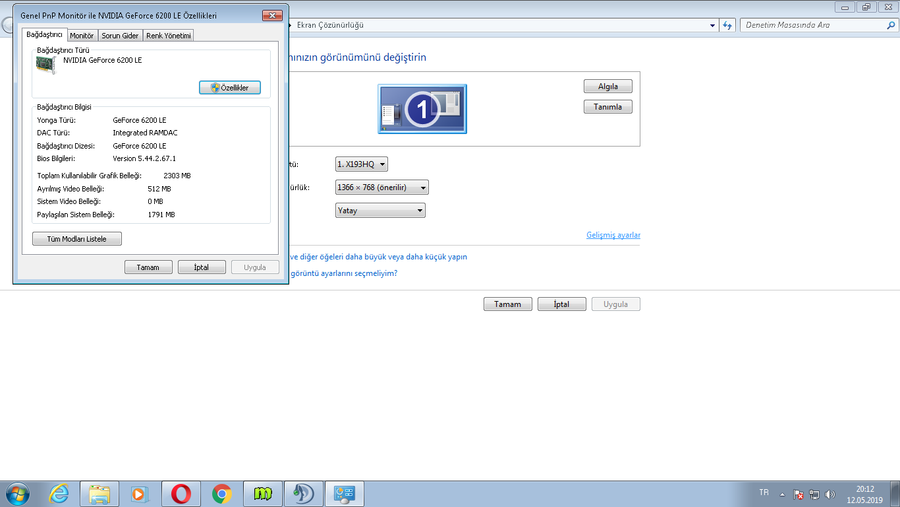Click Tüm Modları Listele button

pos(77,239)
